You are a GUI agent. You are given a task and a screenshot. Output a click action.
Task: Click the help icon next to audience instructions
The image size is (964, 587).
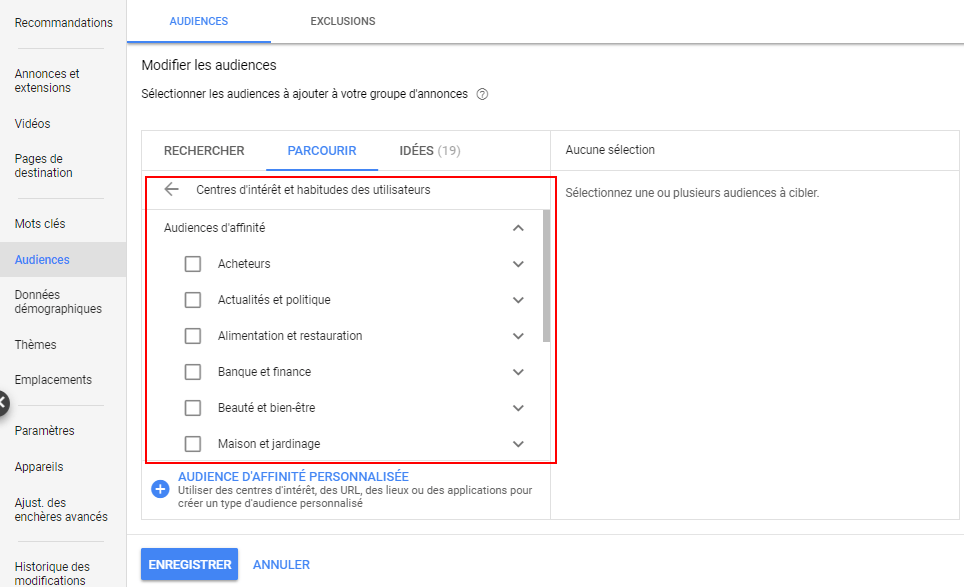(x=482, y=94)
